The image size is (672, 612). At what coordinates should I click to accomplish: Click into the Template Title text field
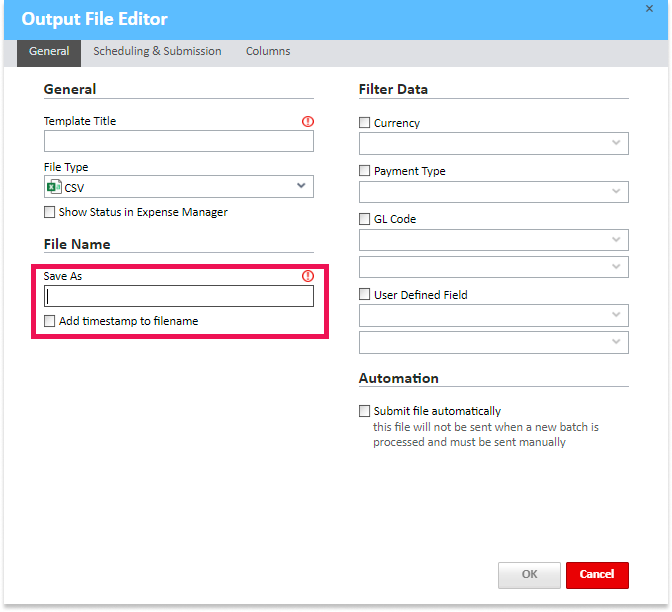pyautogui.click(x=178, y=141)
